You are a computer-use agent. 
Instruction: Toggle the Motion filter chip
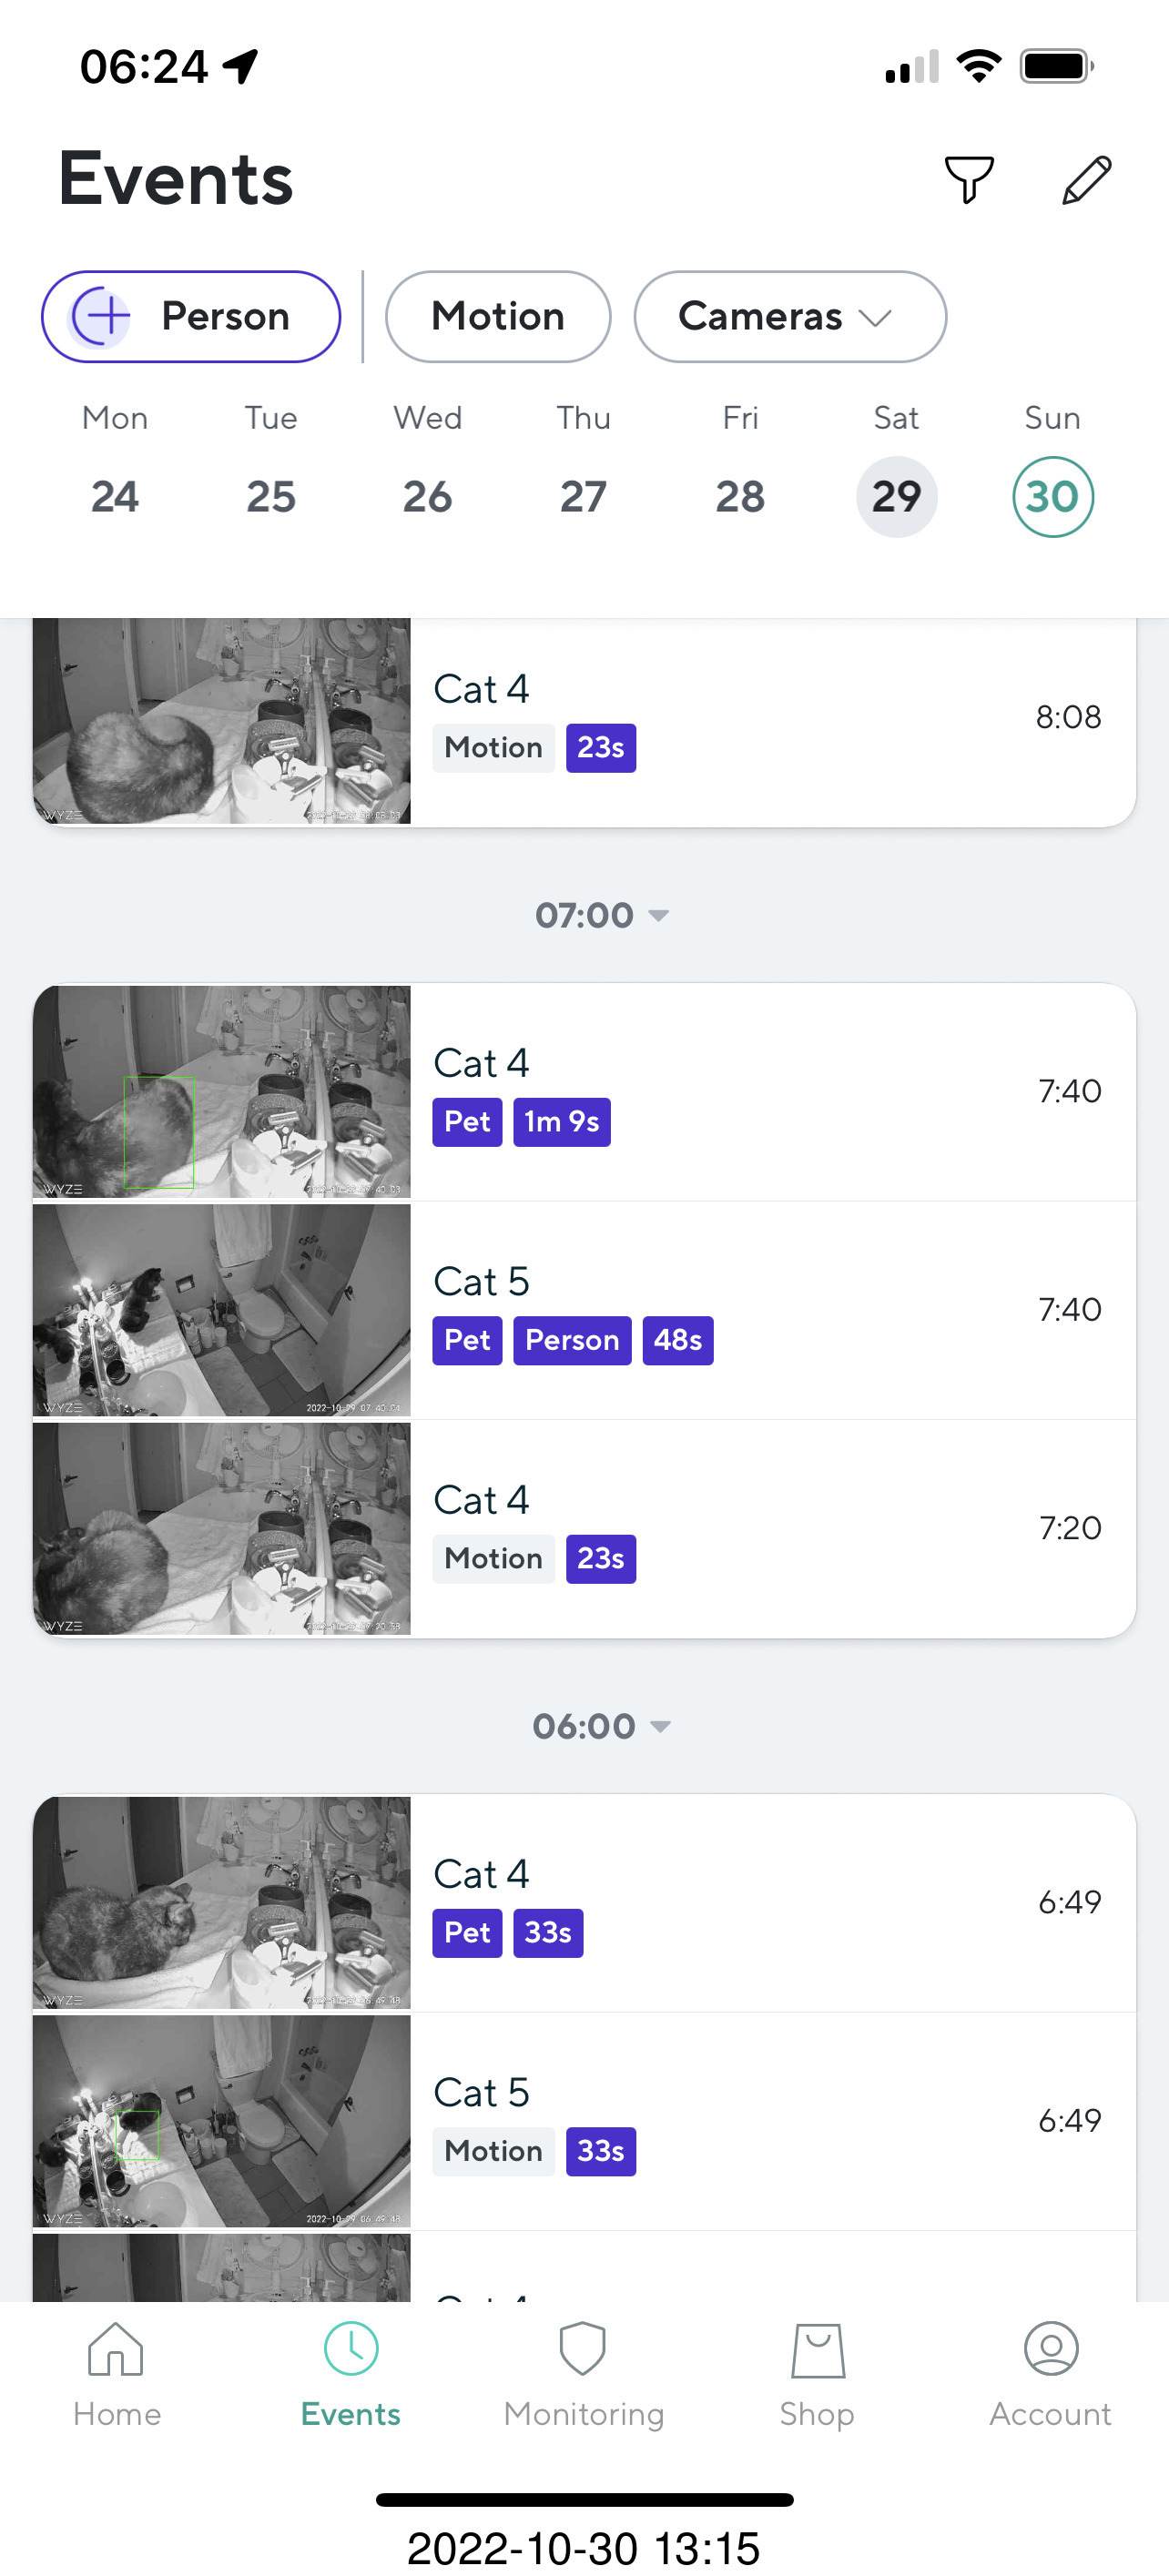(x=498, y=317)
